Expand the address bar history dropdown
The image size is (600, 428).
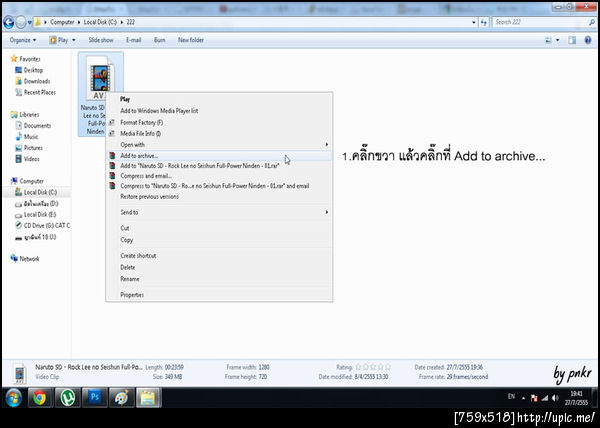click(474, 23)
